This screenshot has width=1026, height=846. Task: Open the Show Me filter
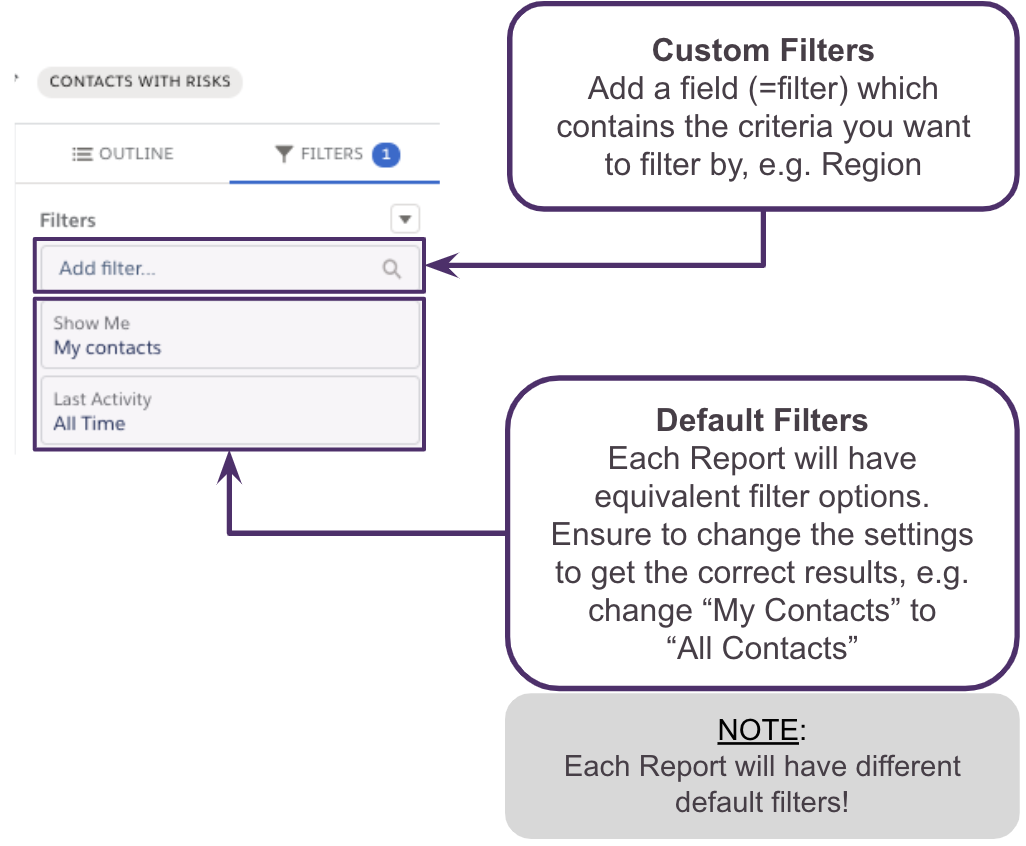pos(229,336)
